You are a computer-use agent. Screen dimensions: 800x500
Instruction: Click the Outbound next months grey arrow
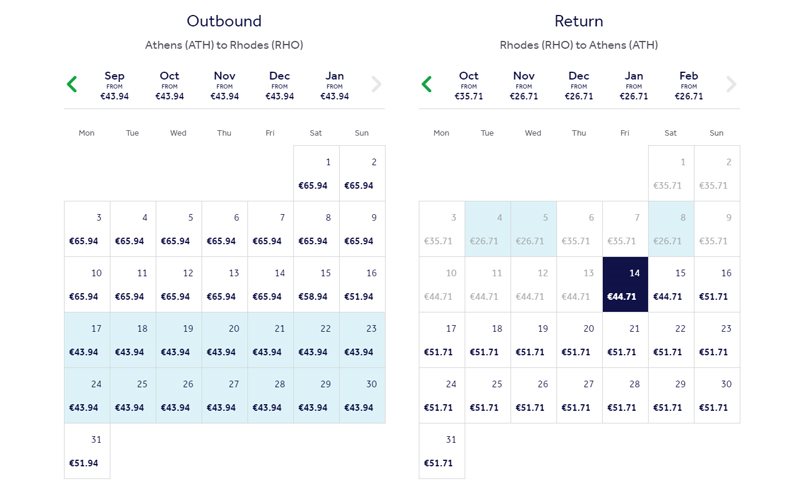point(376,85)
